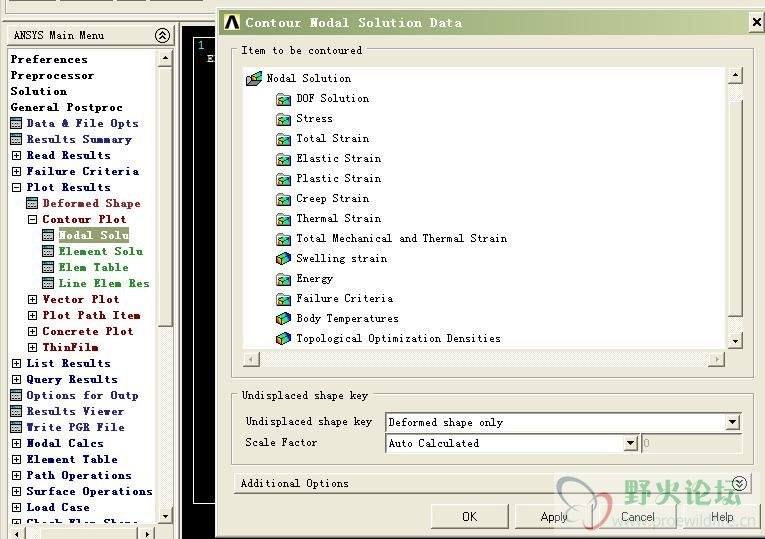Expand the List Results tree node
This screenshot has height=539, width=765.
pos(16,363)
